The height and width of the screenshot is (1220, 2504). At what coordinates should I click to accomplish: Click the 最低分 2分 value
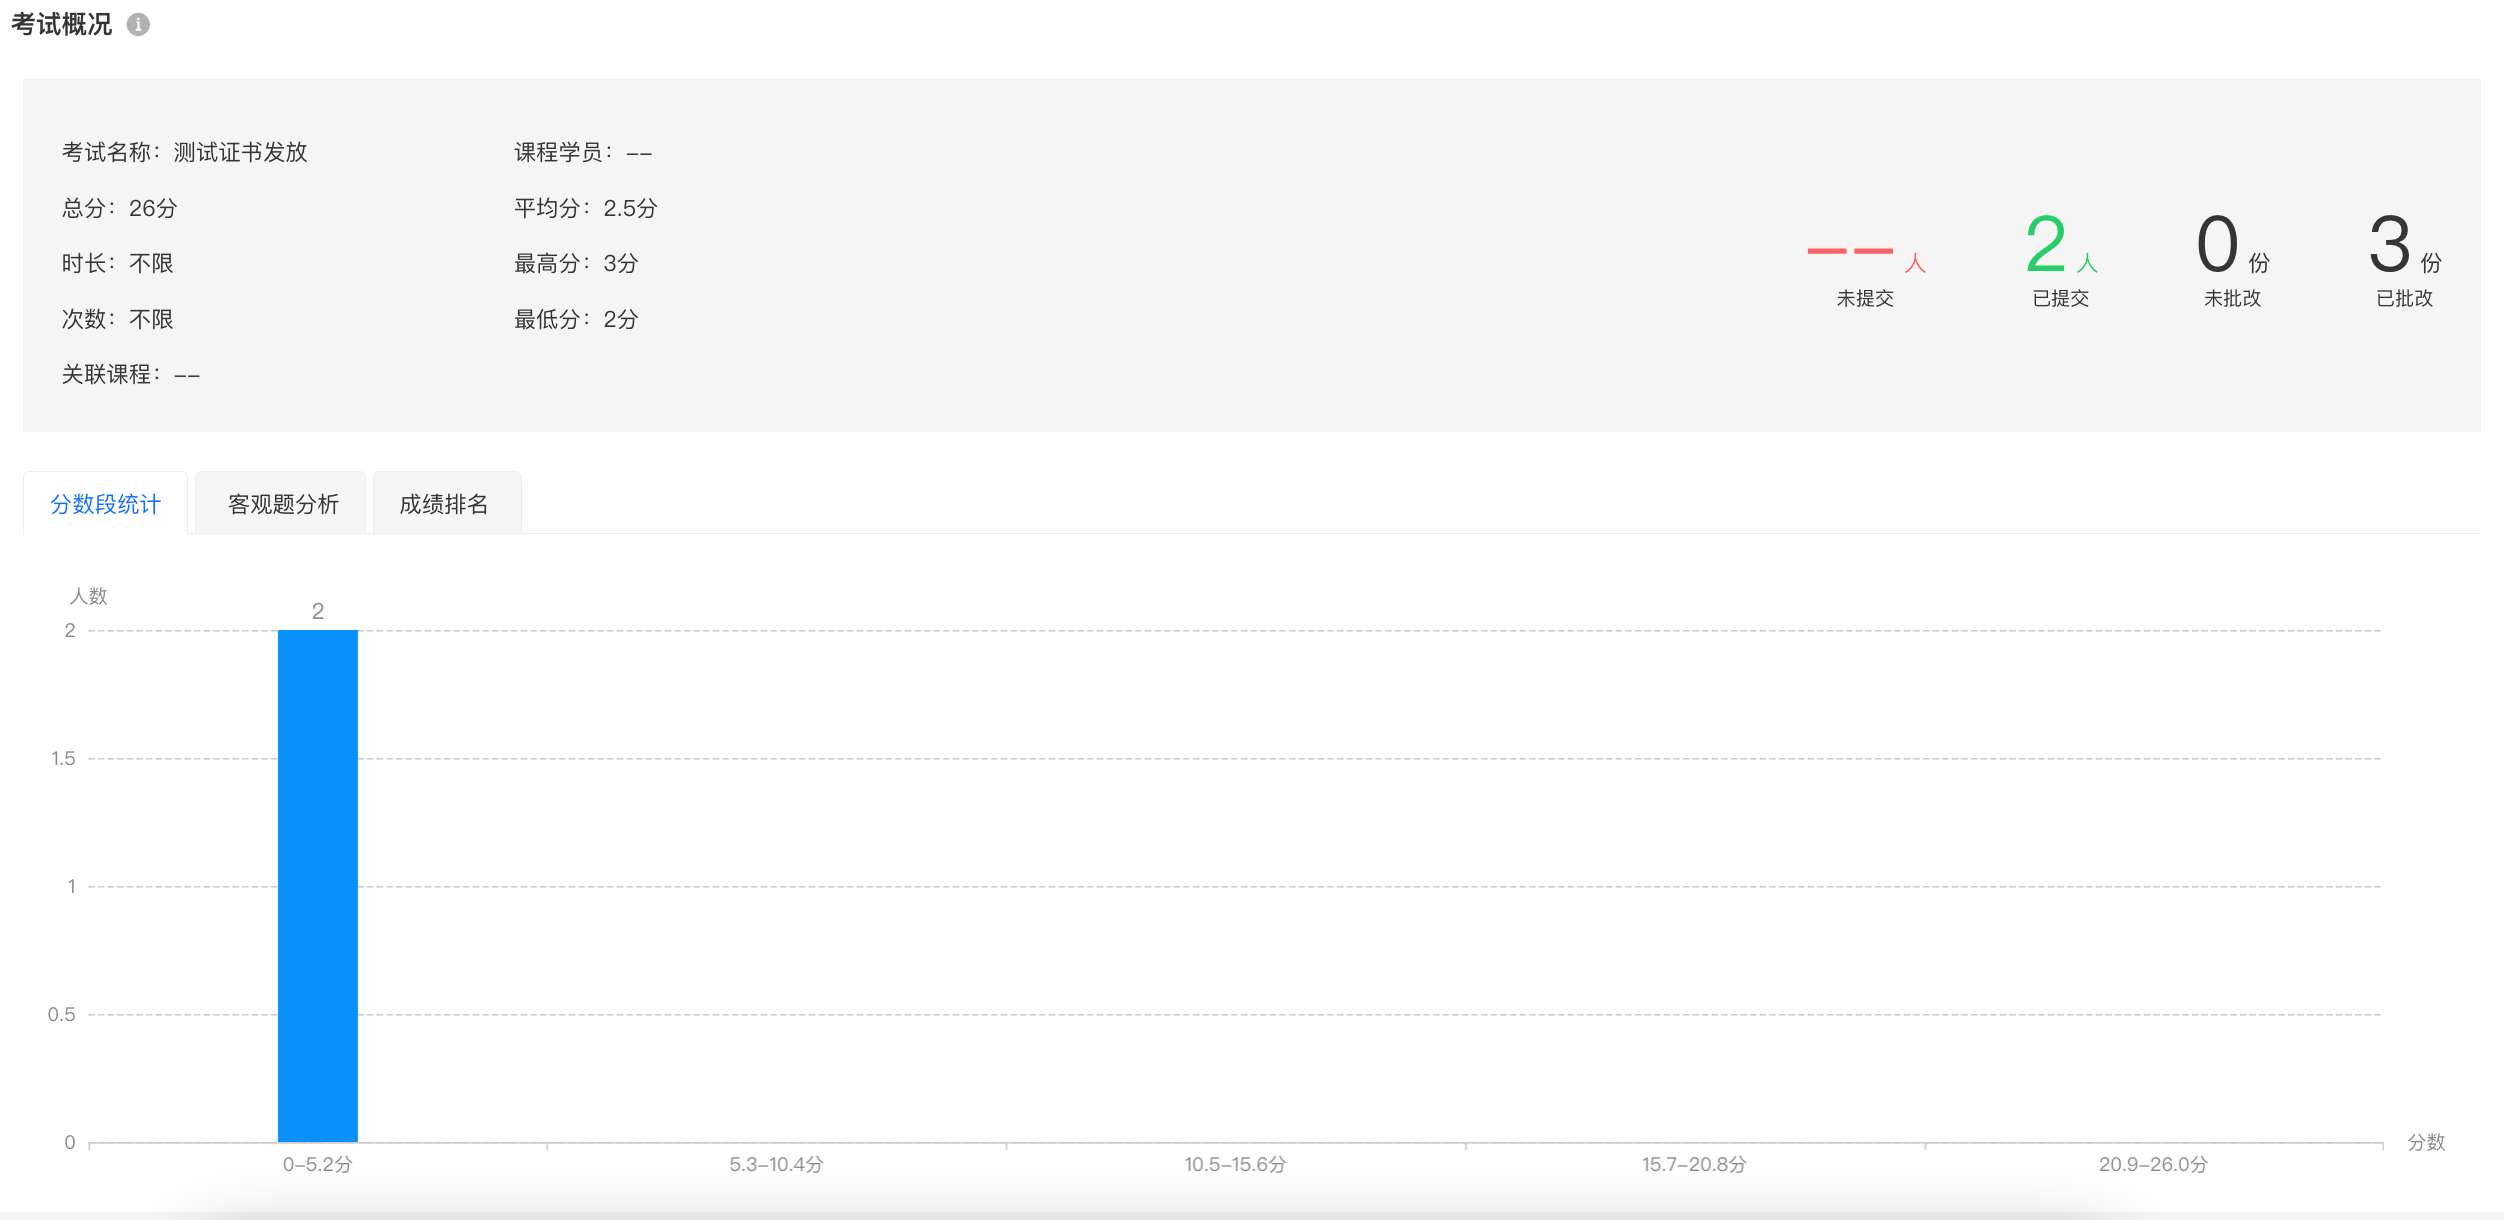(x=620, y=319)
